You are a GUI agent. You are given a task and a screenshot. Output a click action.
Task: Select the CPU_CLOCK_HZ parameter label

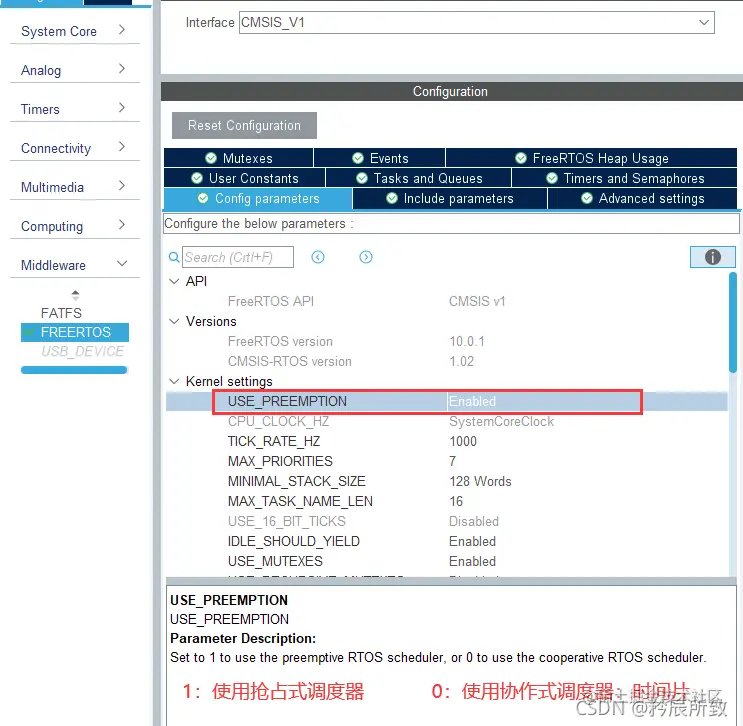[x=278, y=422]
